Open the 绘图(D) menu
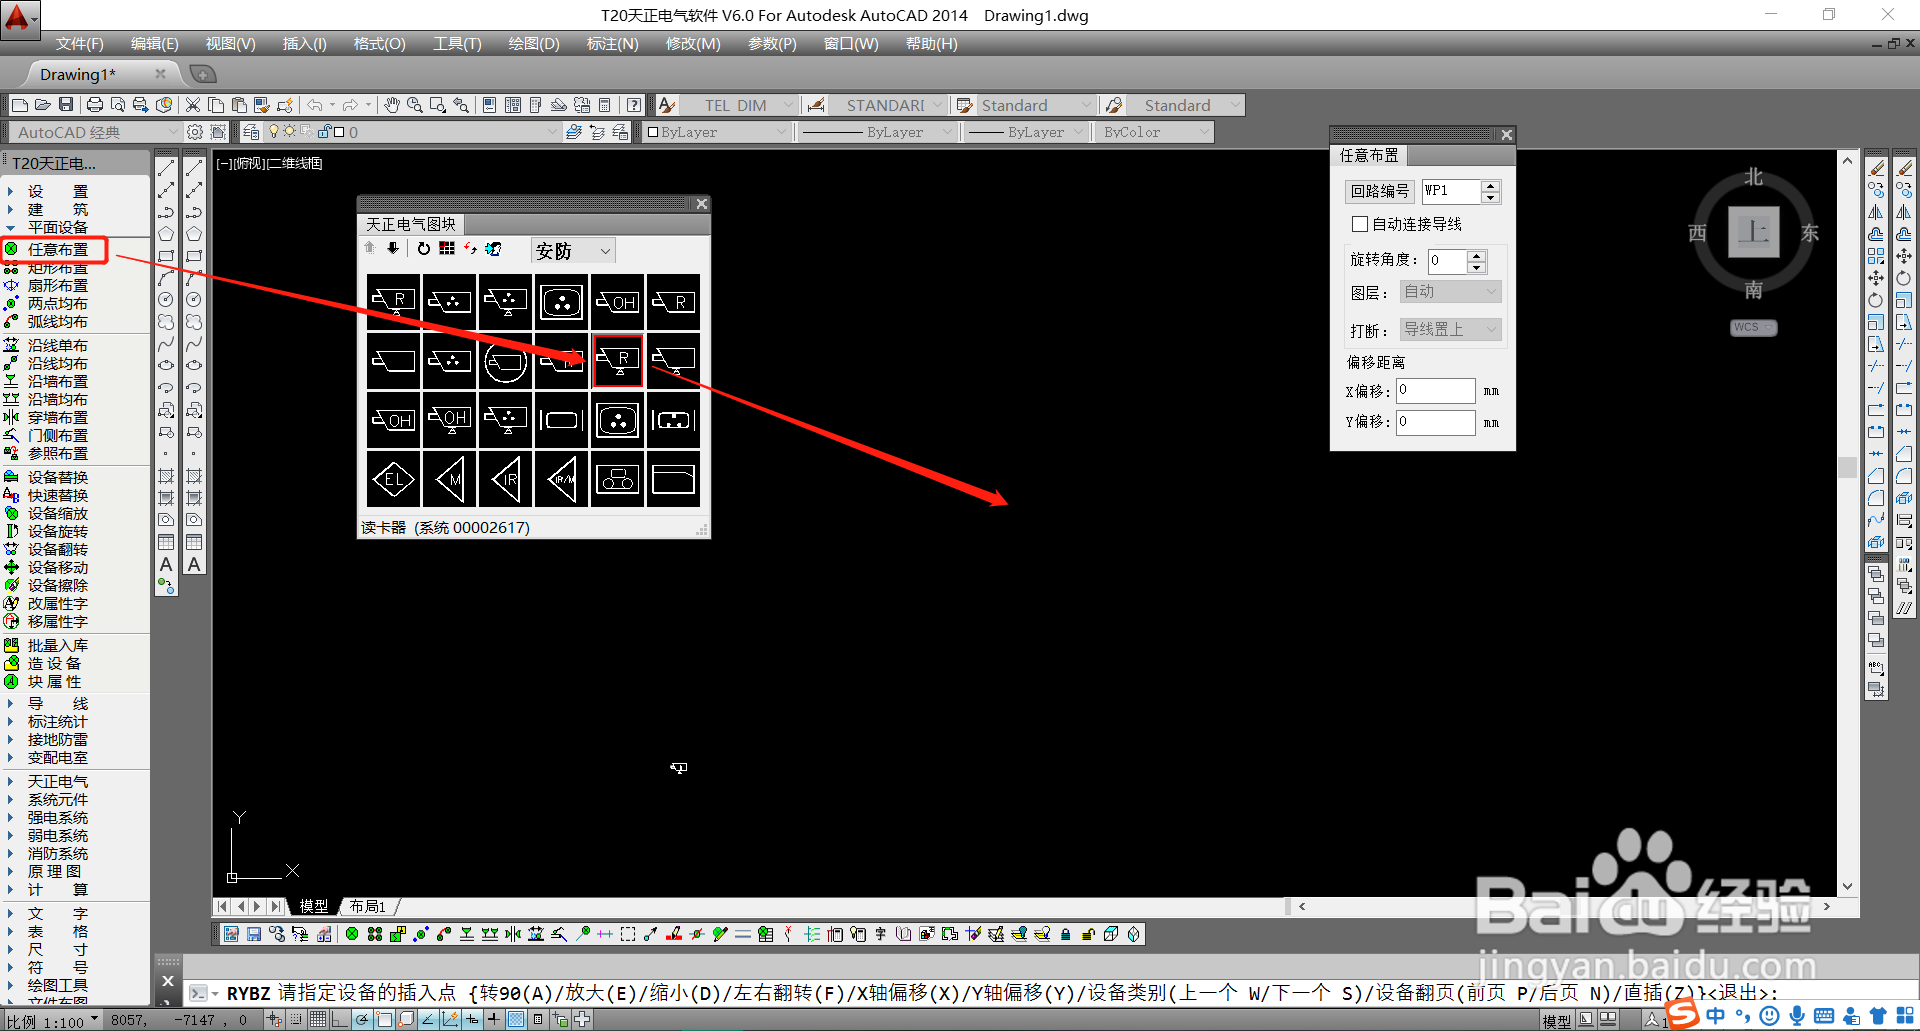1920x1031 pixels. coord(534,44)
